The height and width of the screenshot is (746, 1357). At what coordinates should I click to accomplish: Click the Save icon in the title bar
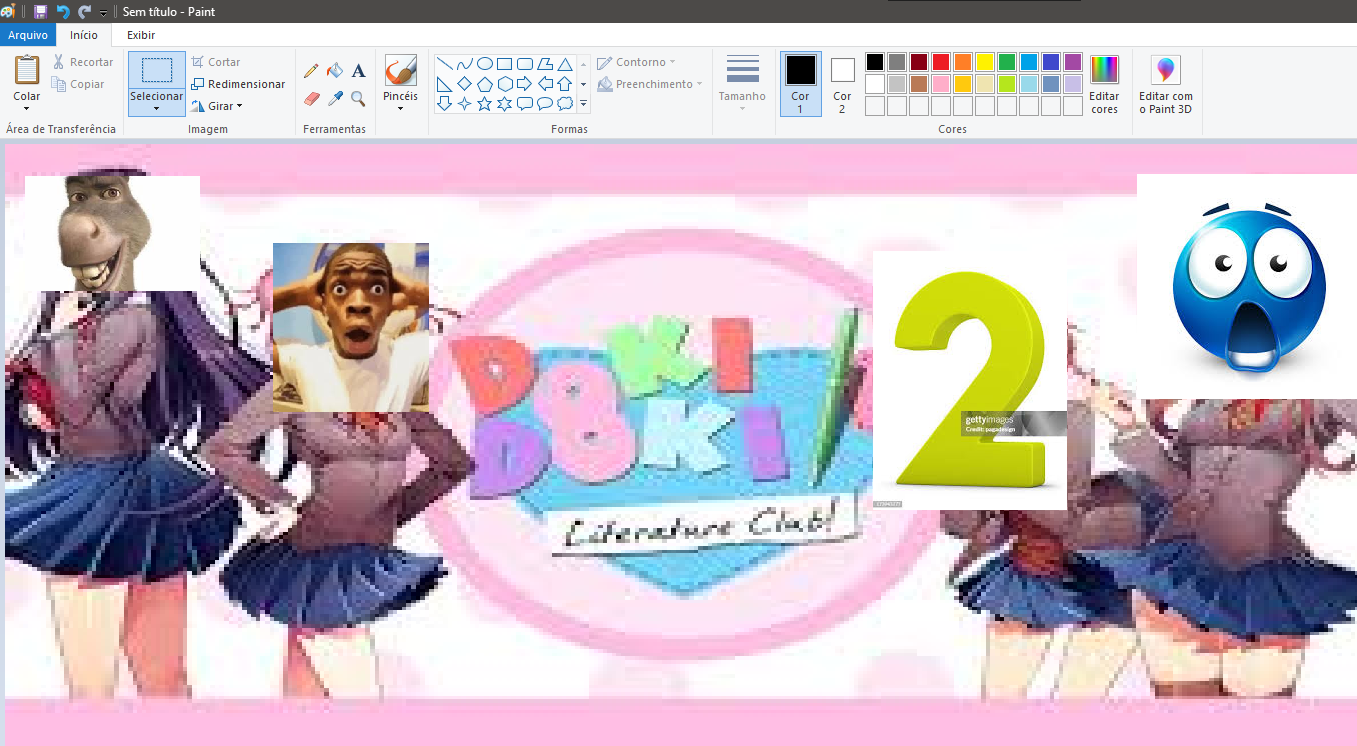click(40, 11)
